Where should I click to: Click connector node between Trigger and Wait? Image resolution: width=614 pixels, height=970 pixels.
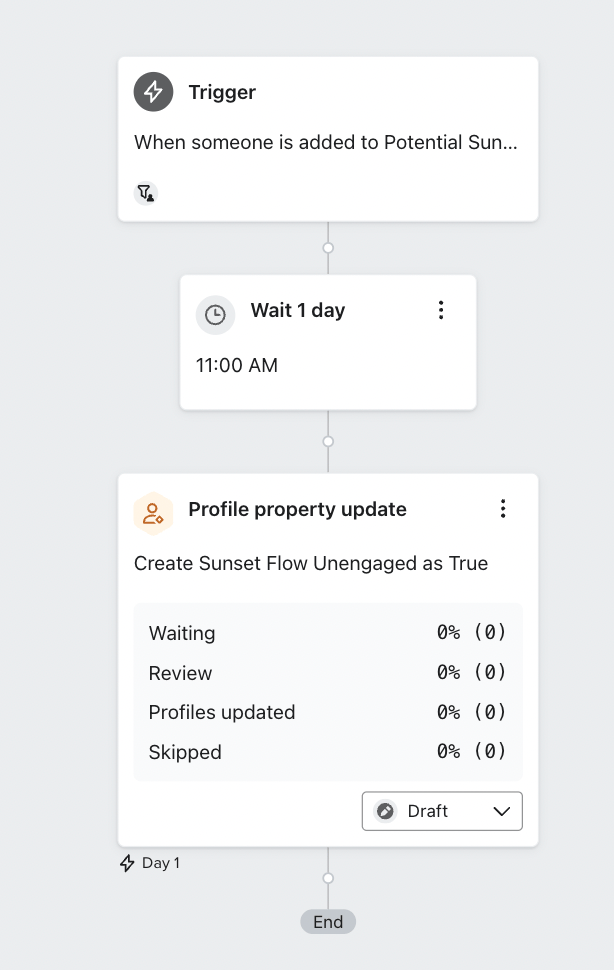pyautogui.click(x=328, y=248)
